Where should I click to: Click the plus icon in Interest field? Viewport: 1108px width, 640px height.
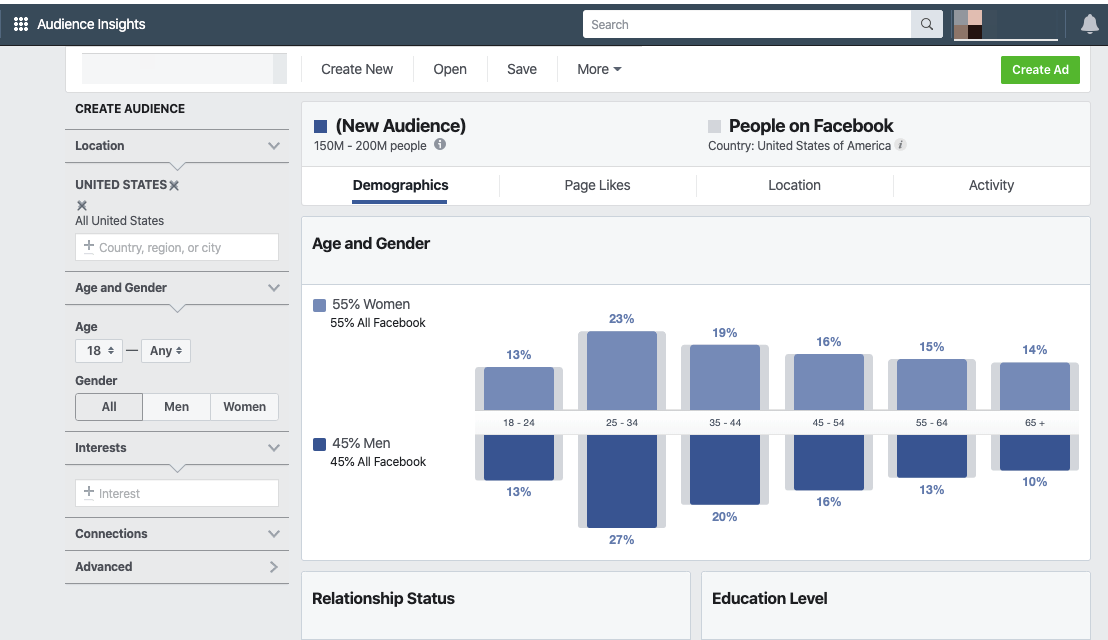(89, 492)
